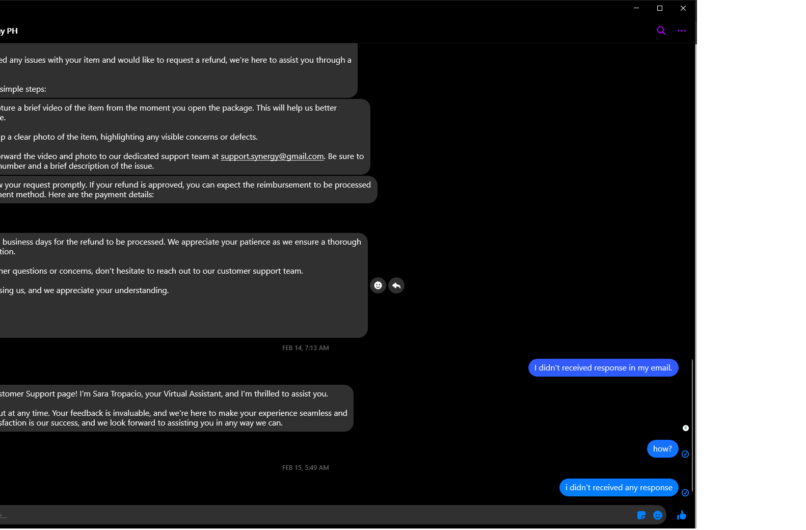The height and width of the screenshot is (530, 806).
Task: React to message with emoji icon
Action: [x=378, y=286]
